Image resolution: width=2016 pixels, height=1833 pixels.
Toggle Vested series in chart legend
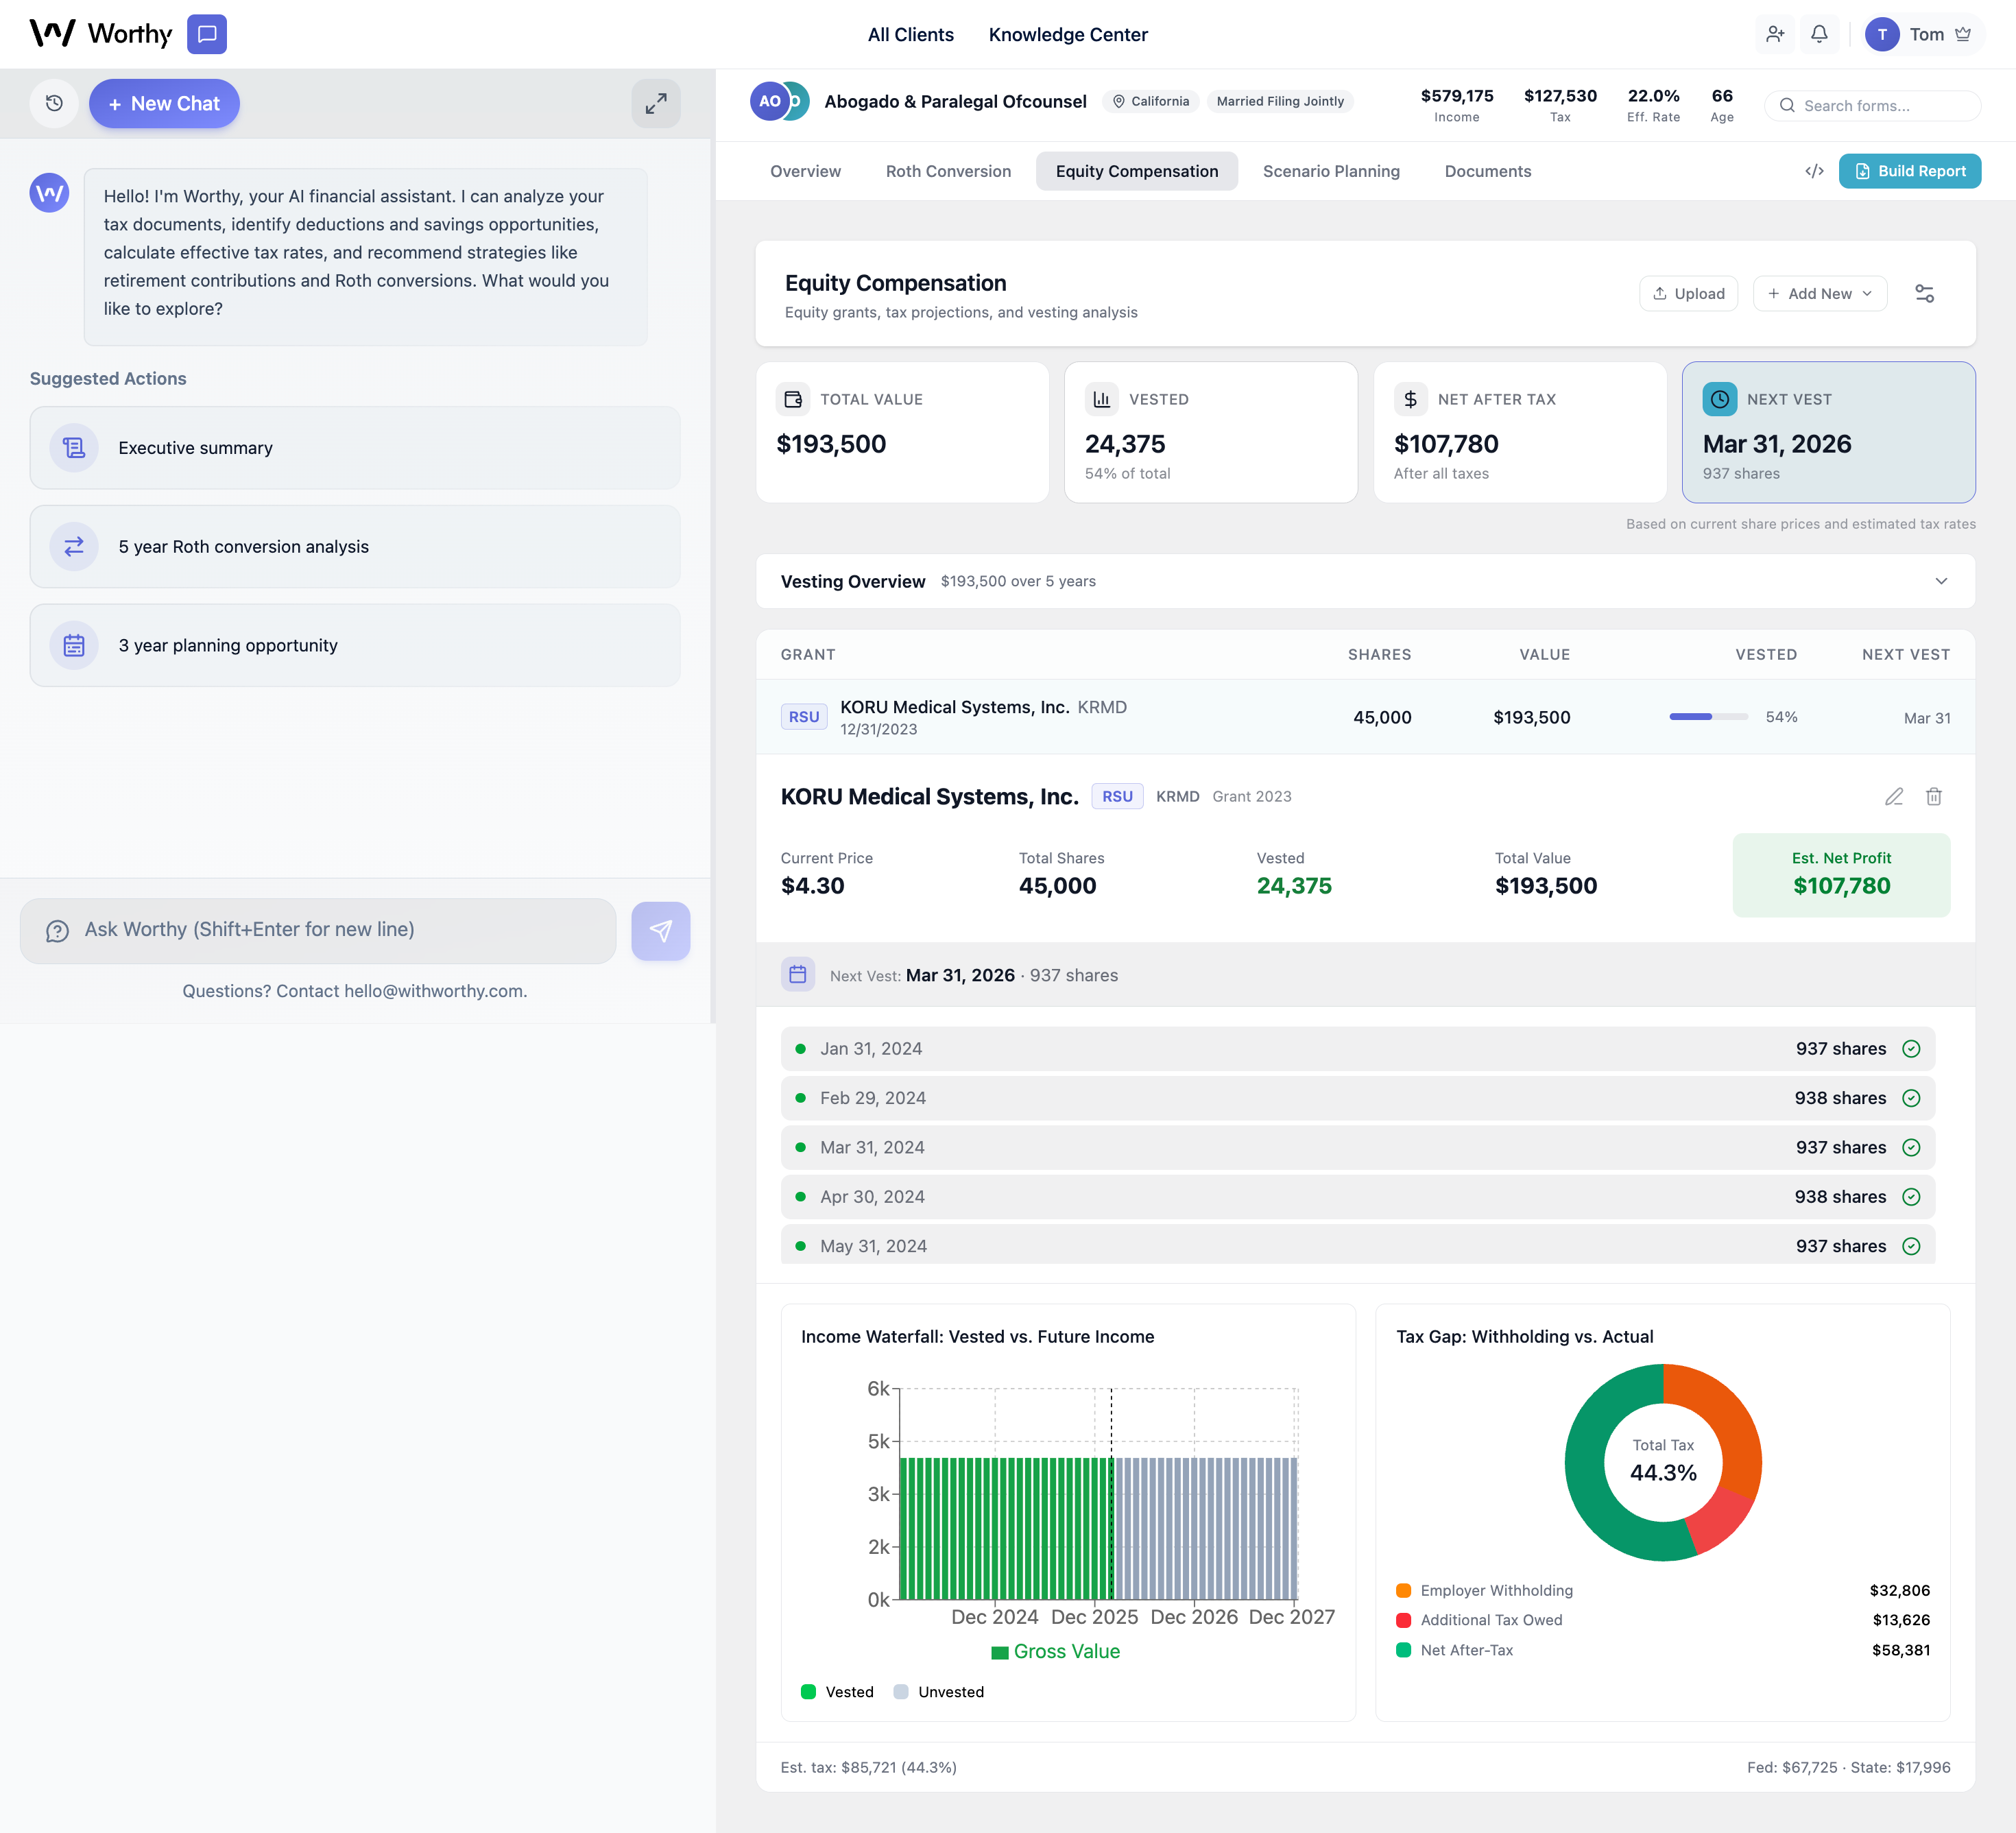pyautogui.click(x=837, y=1692)
